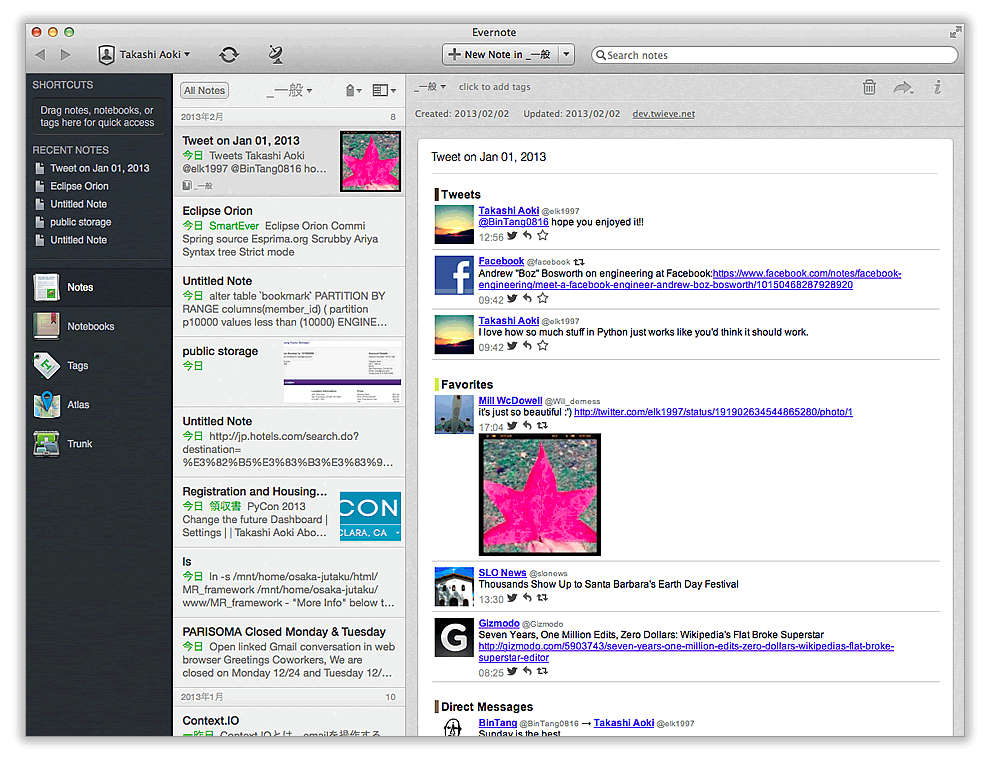Change the note's notebook via 一般 dropdown
988x770 pixels.
(x=430, y=87)
